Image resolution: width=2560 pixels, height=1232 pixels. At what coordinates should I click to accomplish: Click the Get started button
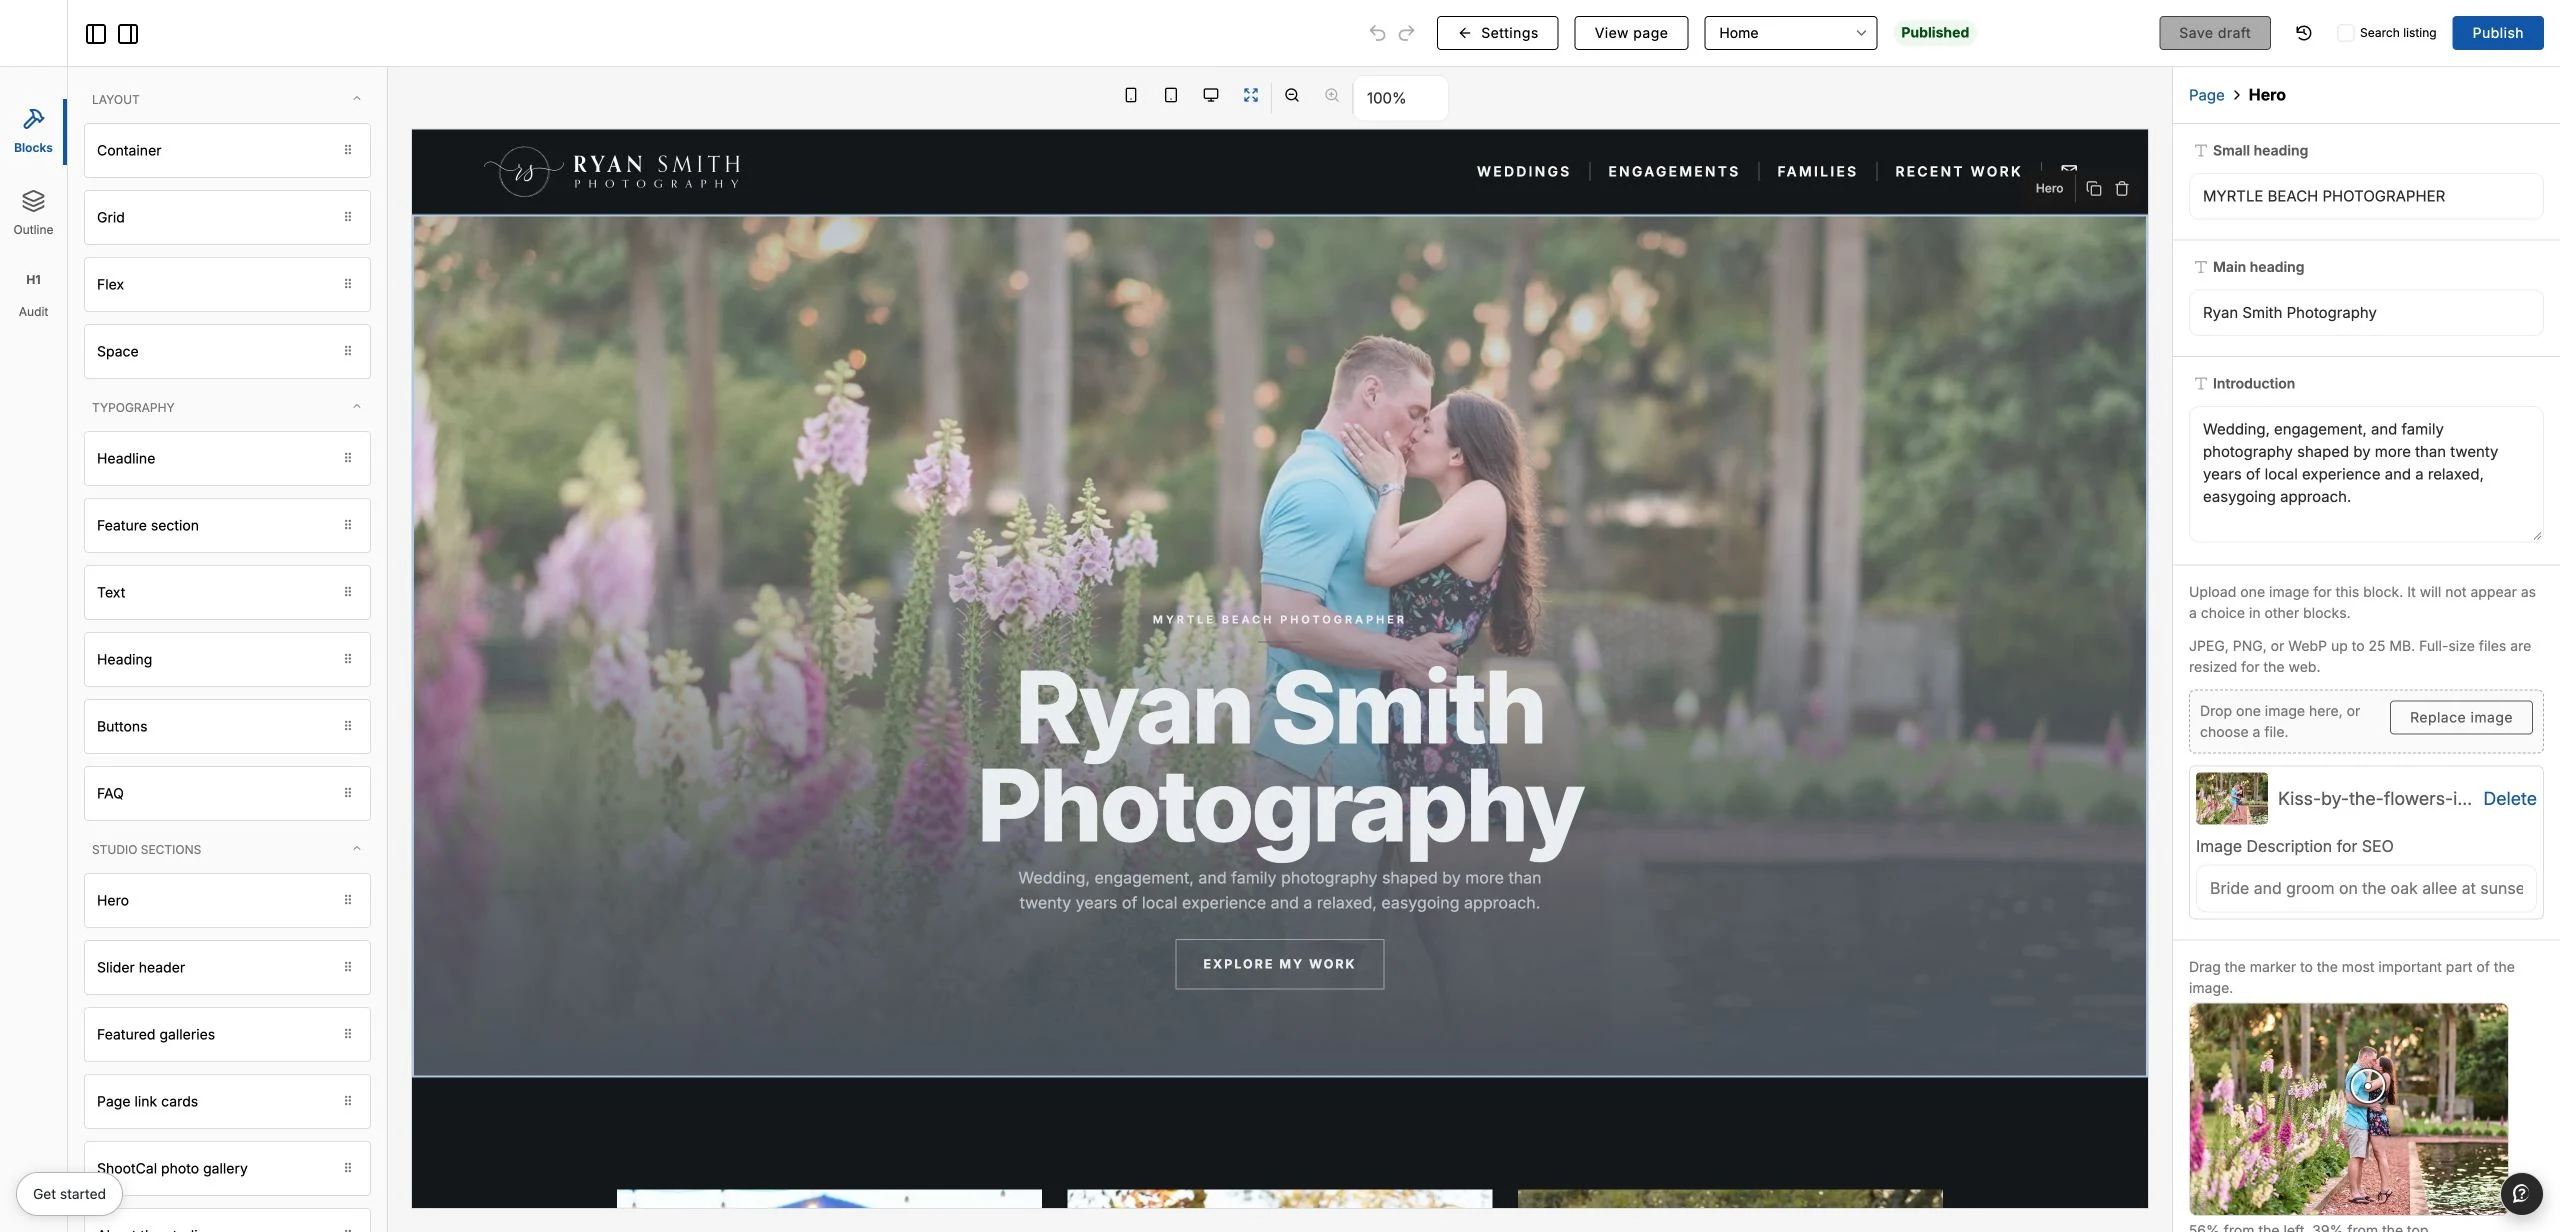(69, 1194)
